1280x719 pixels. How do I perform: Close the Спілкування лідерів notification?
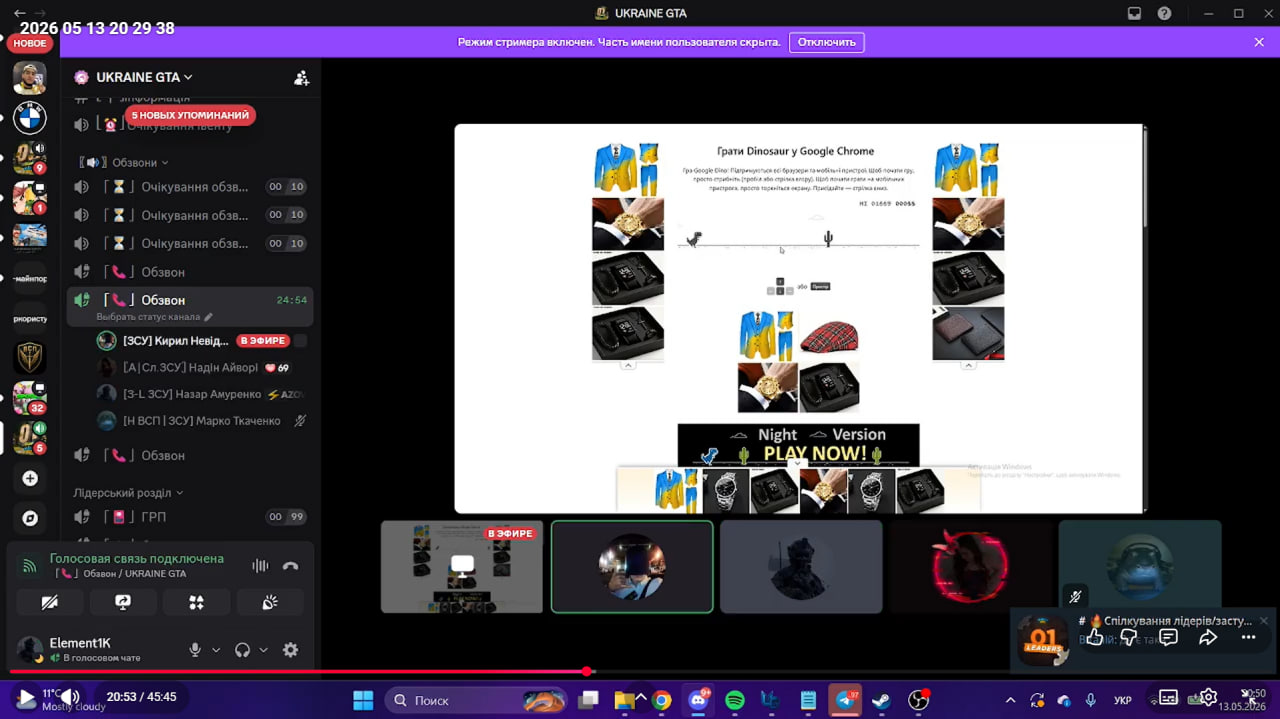1263,621
